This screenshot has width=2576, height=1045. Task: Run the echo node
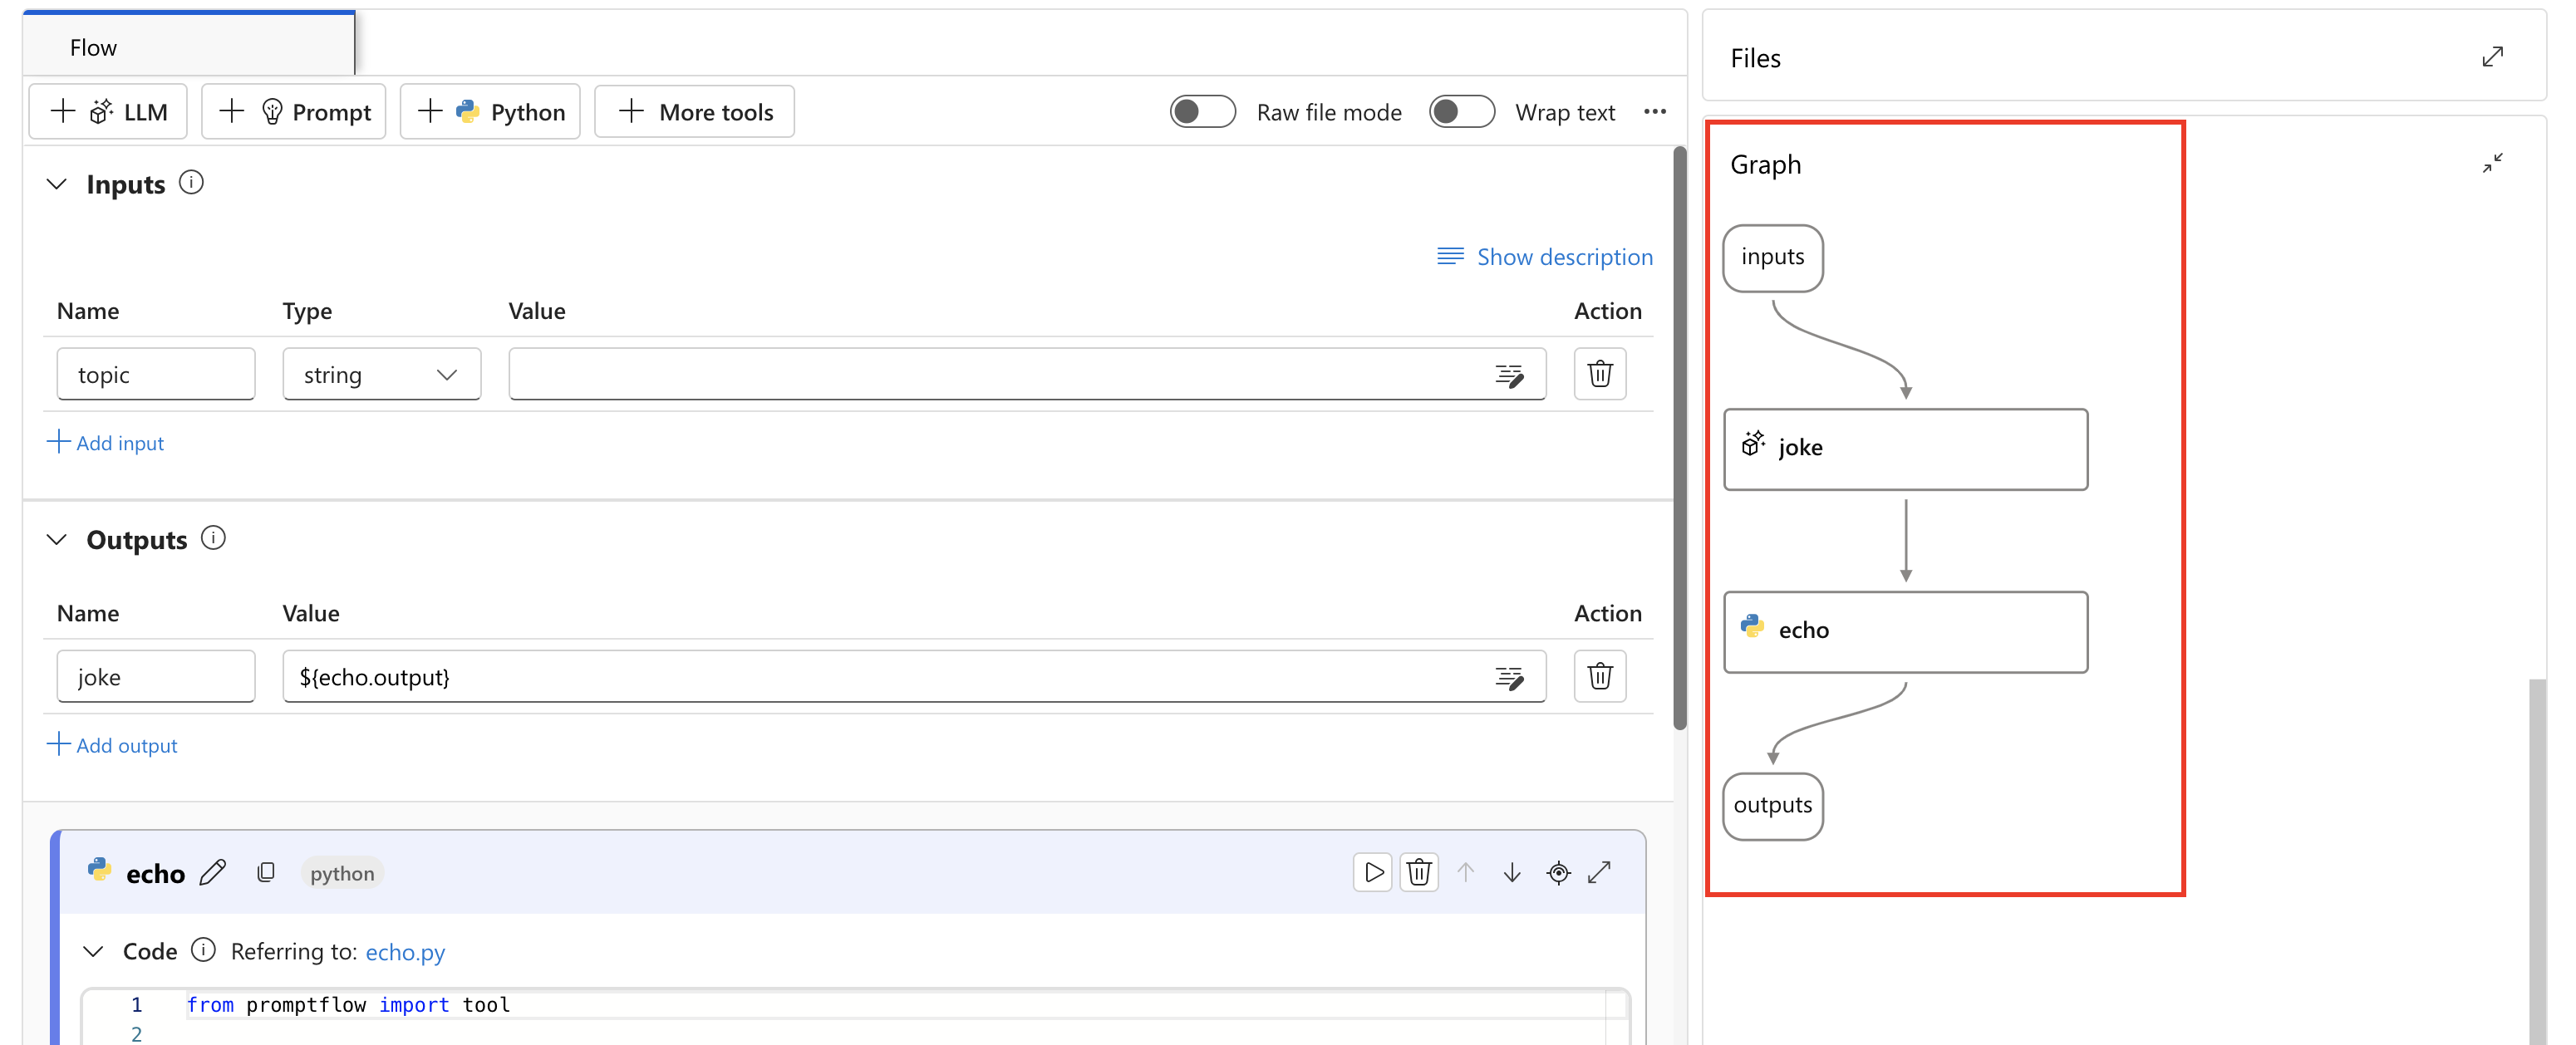coord(1372,872)
